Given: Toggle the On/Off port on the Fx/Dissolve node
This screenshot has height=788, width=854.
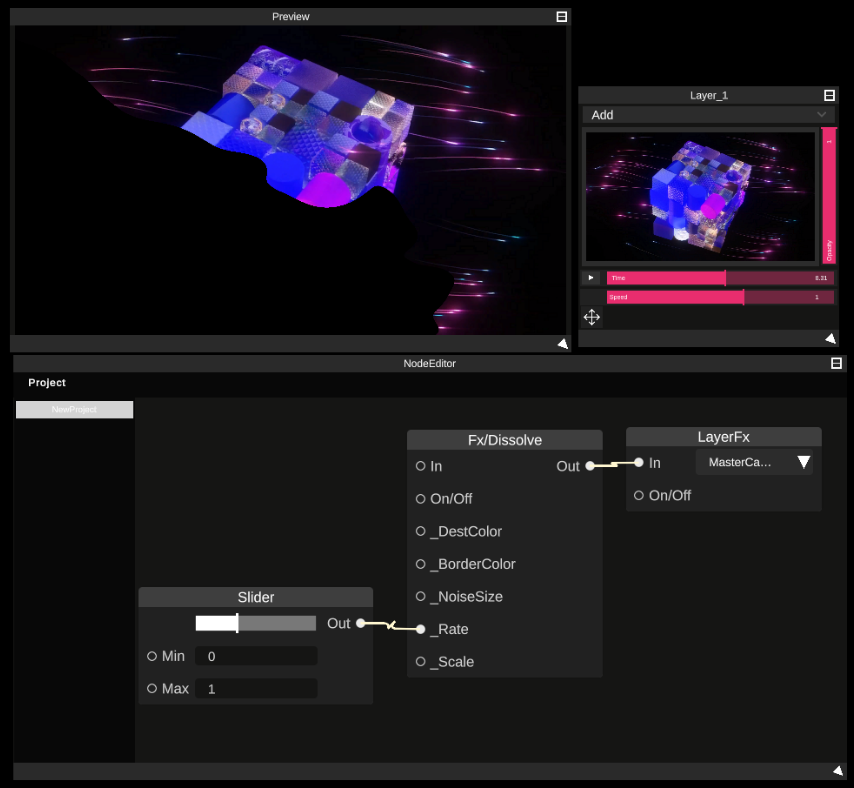Looking at the screenshot, I should (420, 498).
